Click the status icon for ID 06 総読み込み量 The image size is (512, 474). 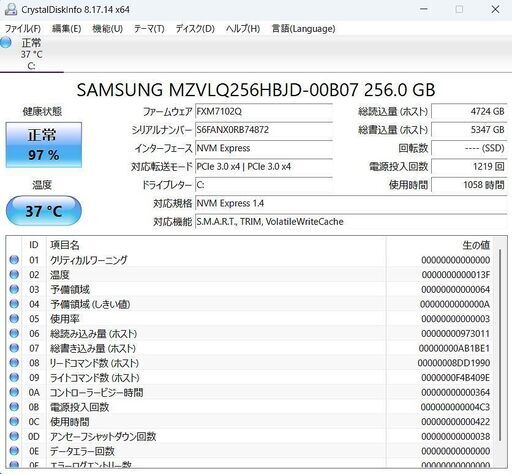tap(14, 333)
